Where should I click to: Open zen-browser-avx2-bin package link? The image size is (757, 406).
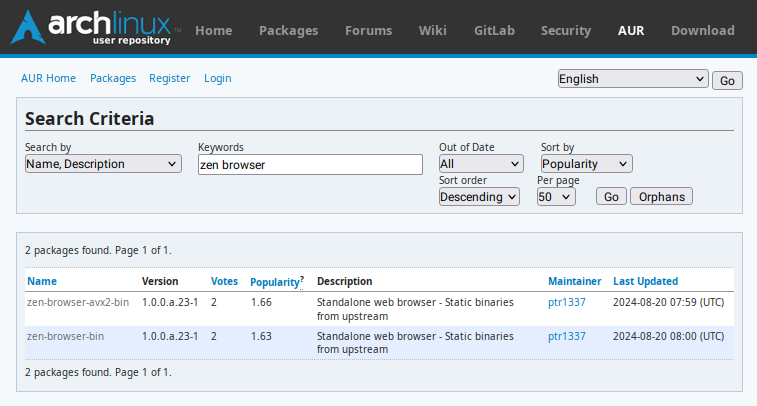coord(78,302)
